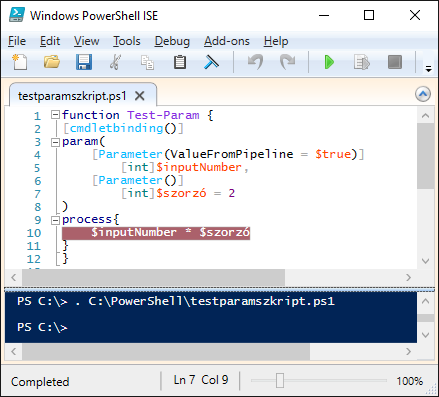Image resolution: width=439 pixels, height=397 pixels.
Task: Click console pane scroll left arrow
Action: (x=14, y=351)
